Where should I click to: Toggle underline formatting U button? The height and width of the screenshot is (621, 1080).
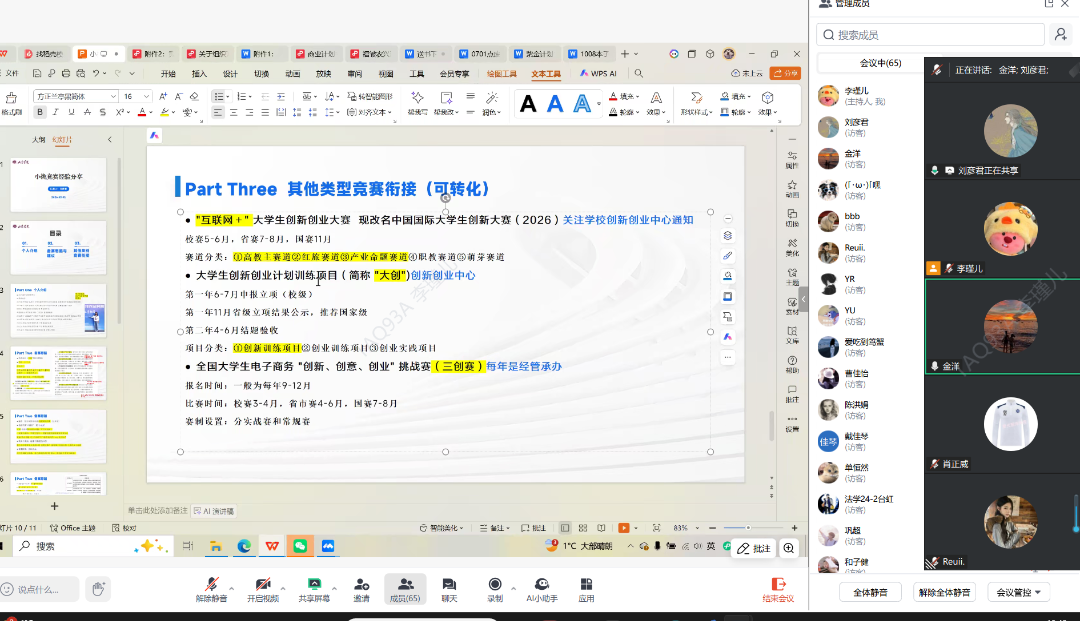click(71, 112)
